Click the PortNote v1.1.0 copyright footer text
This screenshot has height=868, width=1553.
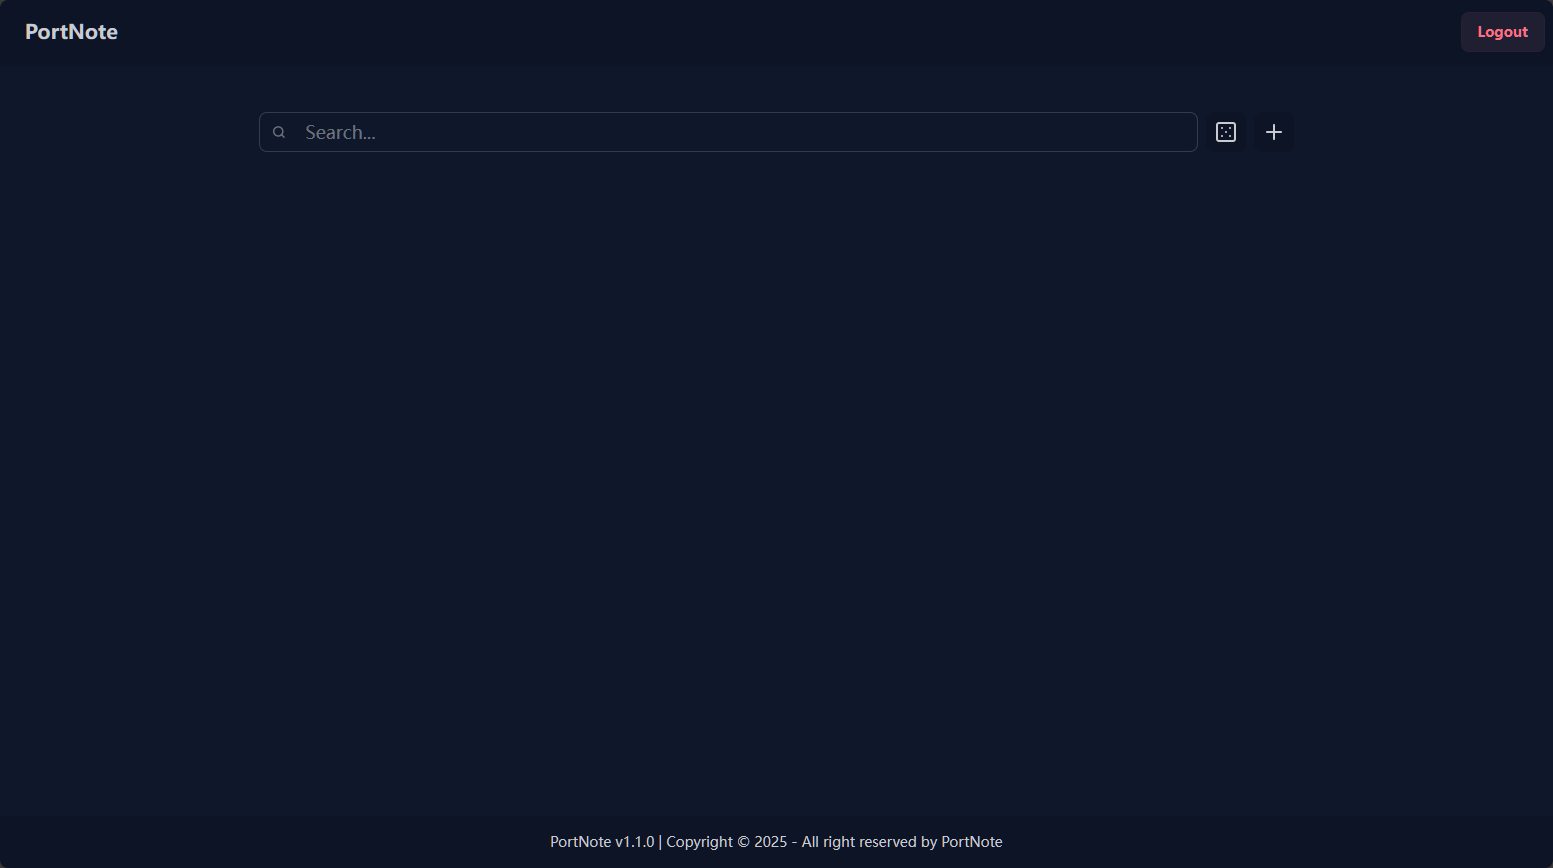[x=776, y=842]
